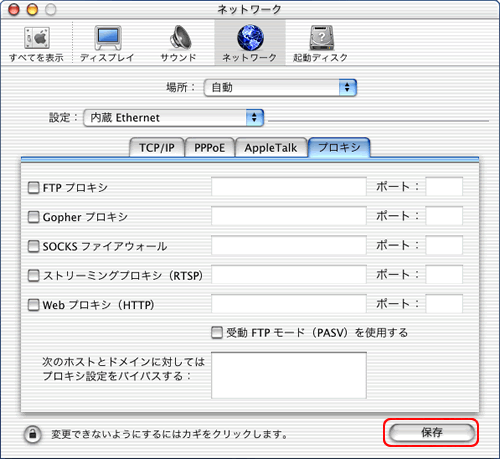Switch to the TCP/IP tab
This screenshot has width=500, height=459.
coord(157,147)
